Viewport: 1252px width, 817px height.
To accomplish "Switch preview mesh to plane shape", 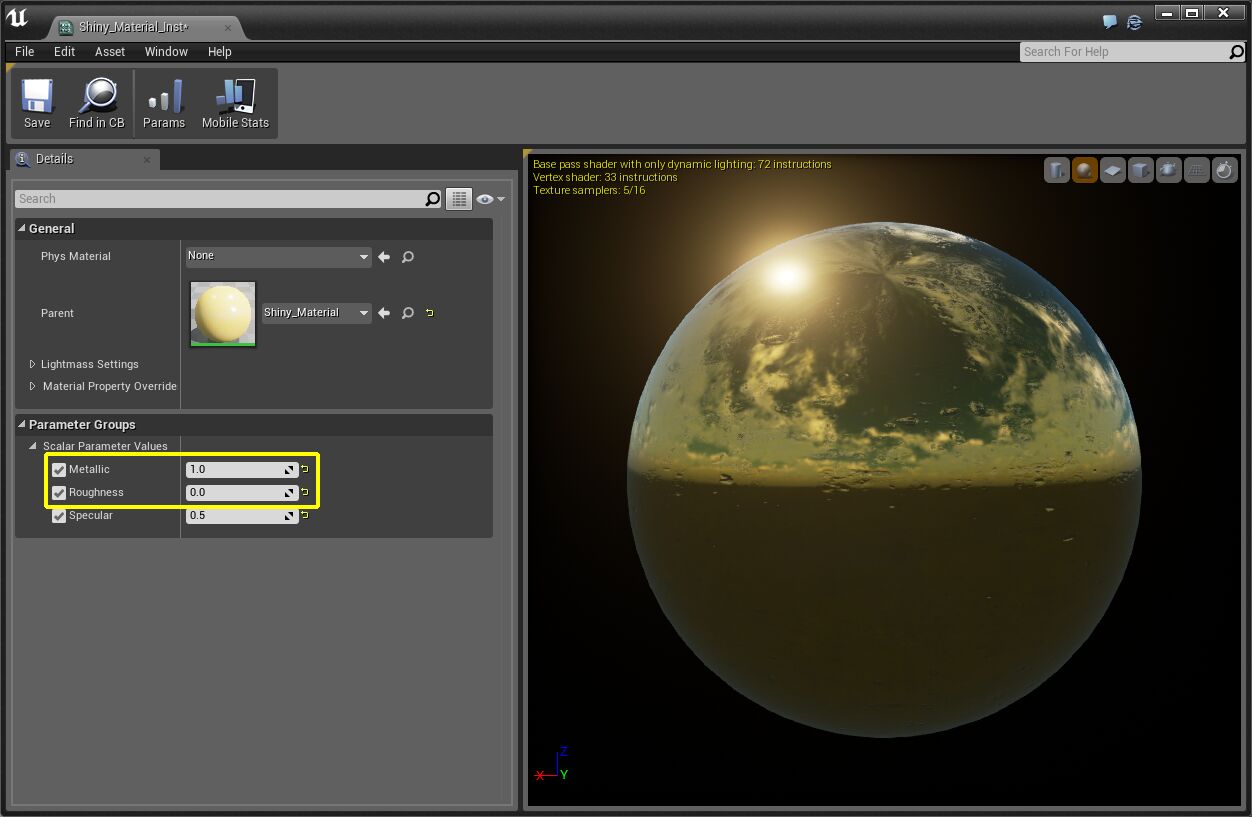I will [x=1113, y=171].
